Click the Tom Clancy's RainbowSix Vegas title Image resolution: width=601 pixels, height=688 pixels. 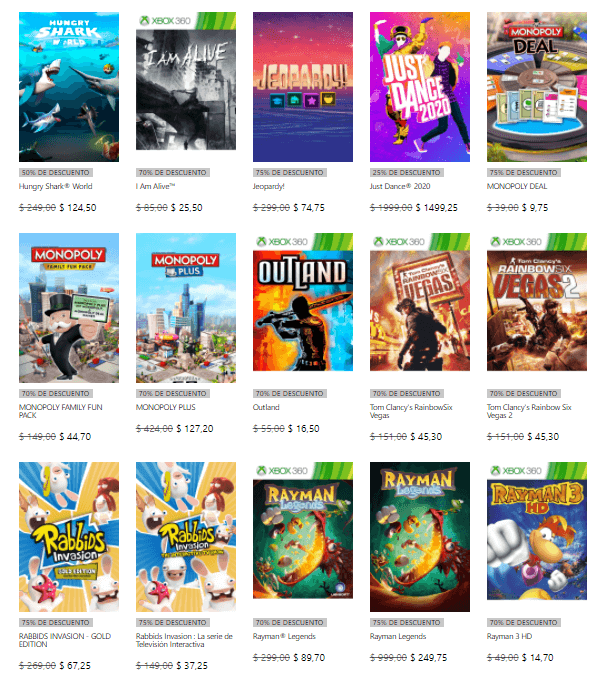[x=411, y=411]
